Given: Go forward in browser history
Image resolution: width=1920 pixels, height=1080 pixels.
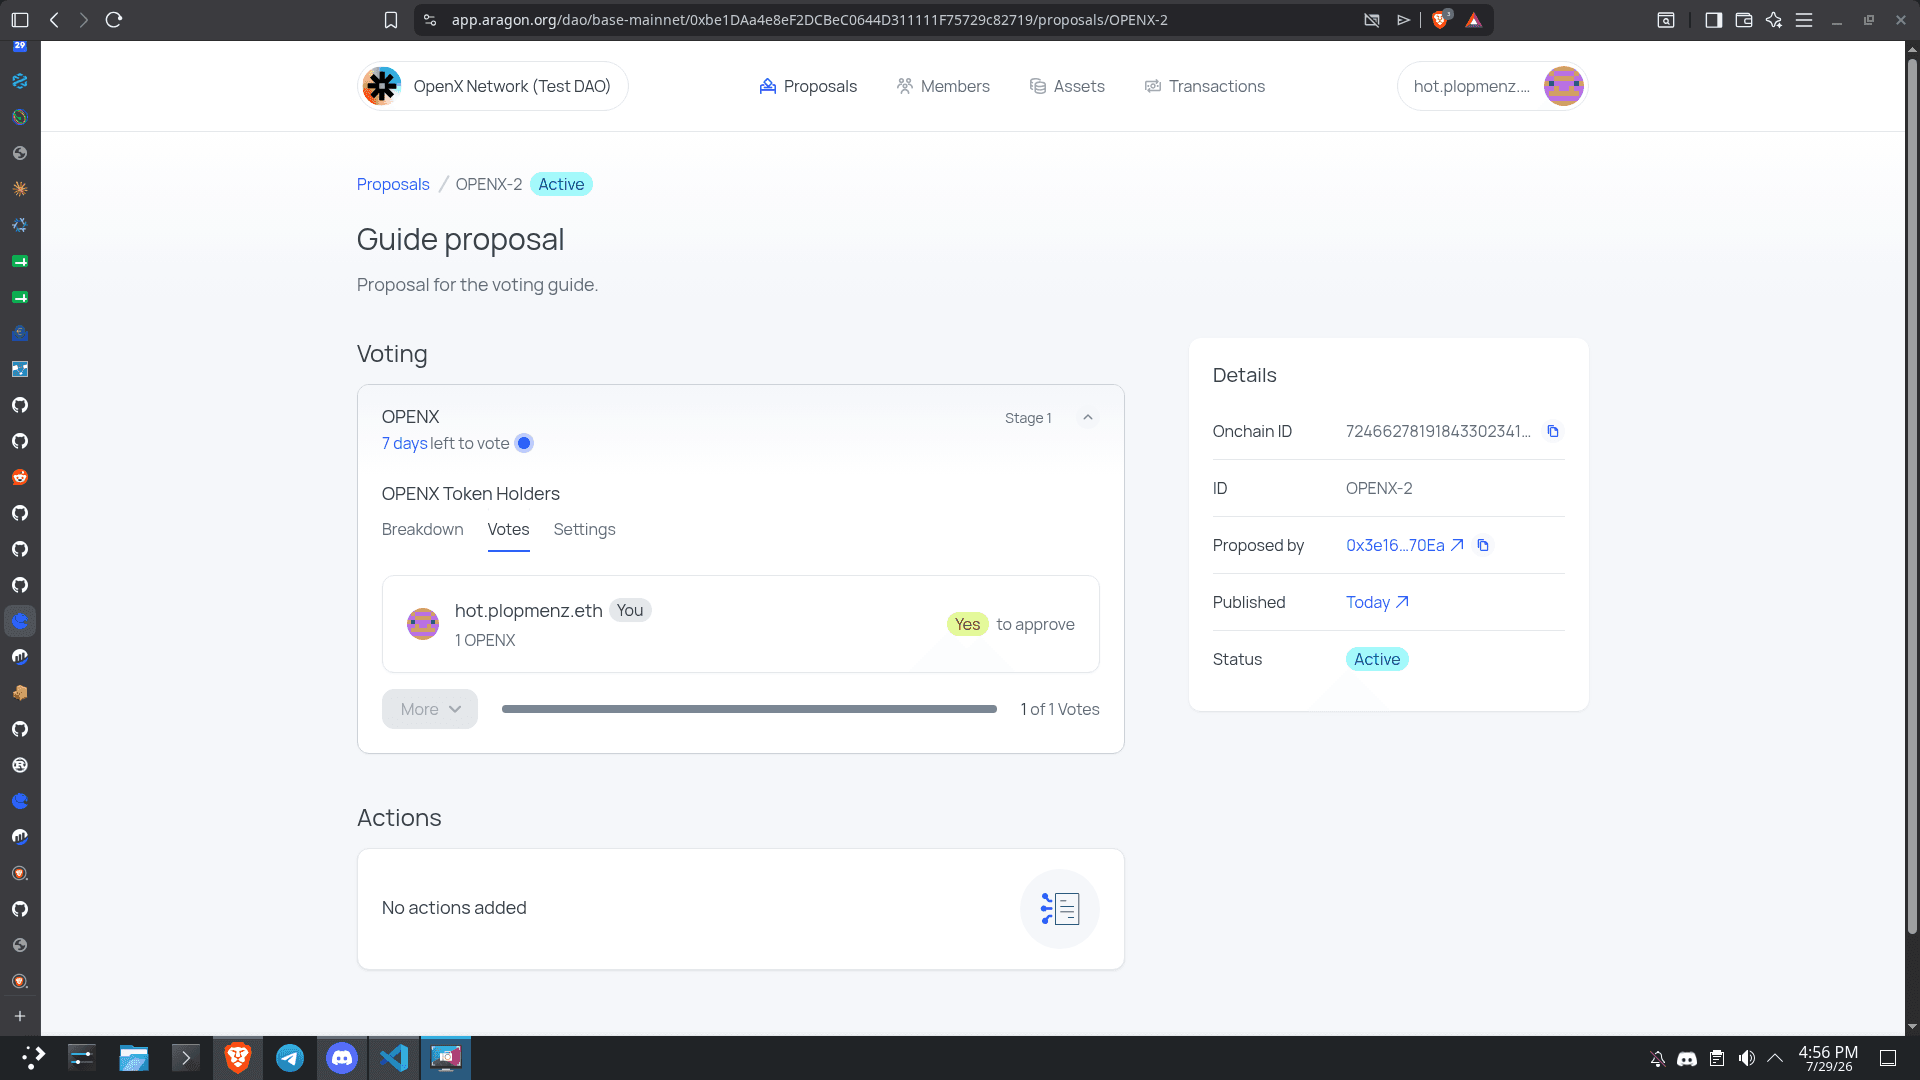Looking at the screenshot, I should click(x=84, y=20).
